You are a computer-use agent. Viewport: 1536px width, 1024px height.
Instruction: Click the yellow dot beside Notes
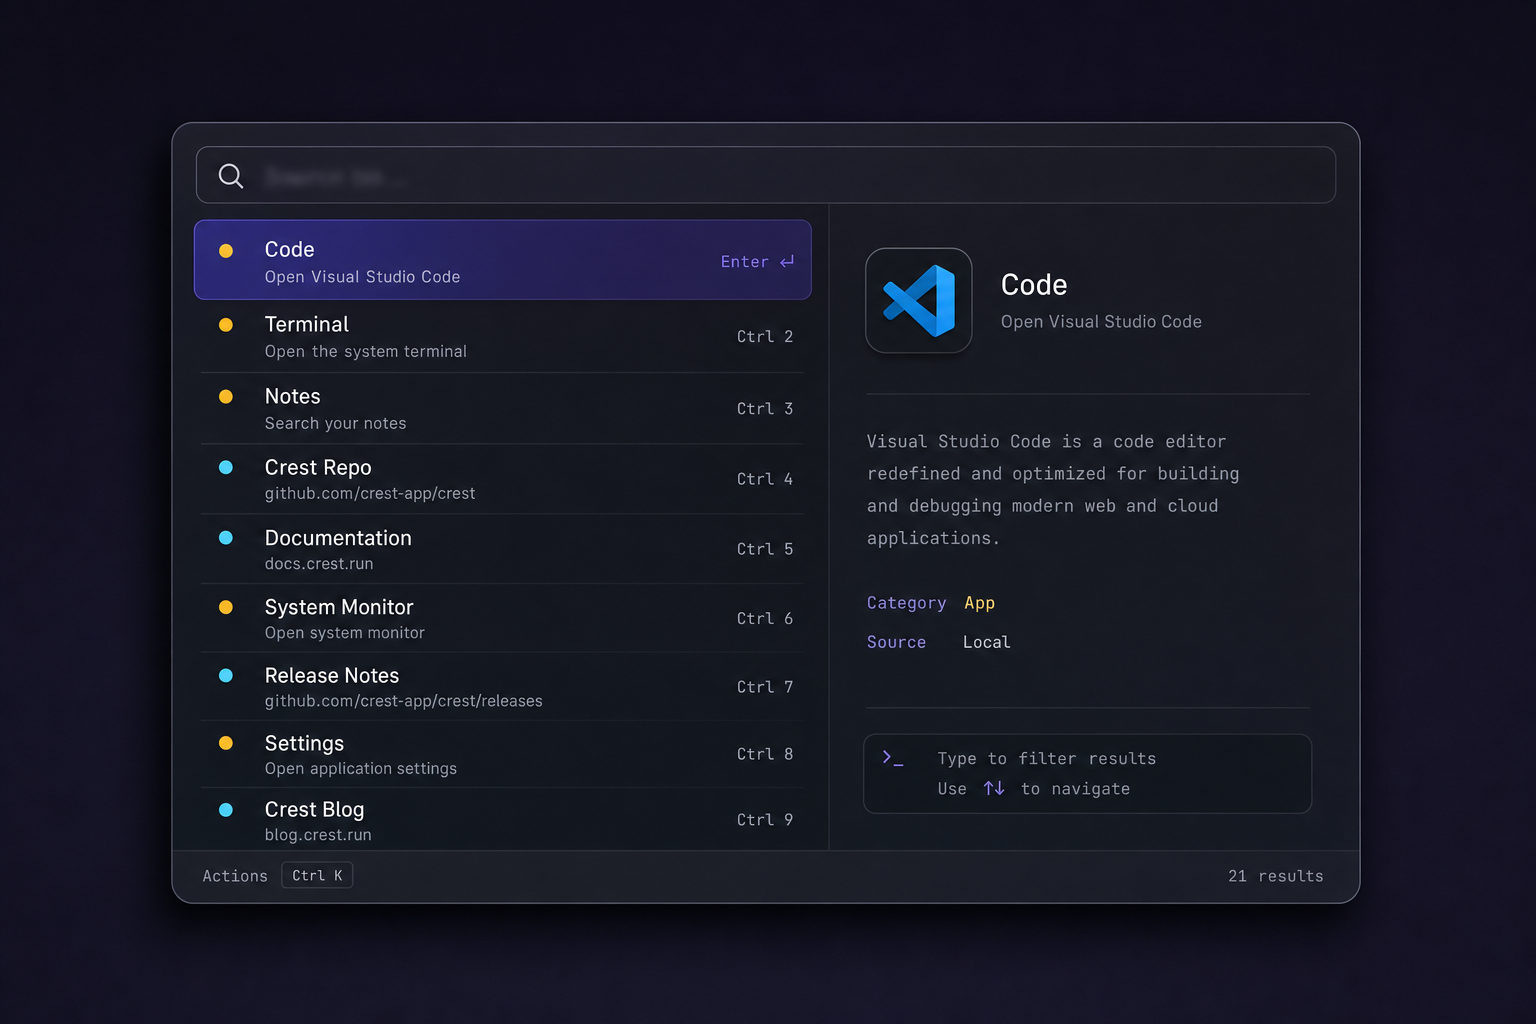[x=226, y=397]
